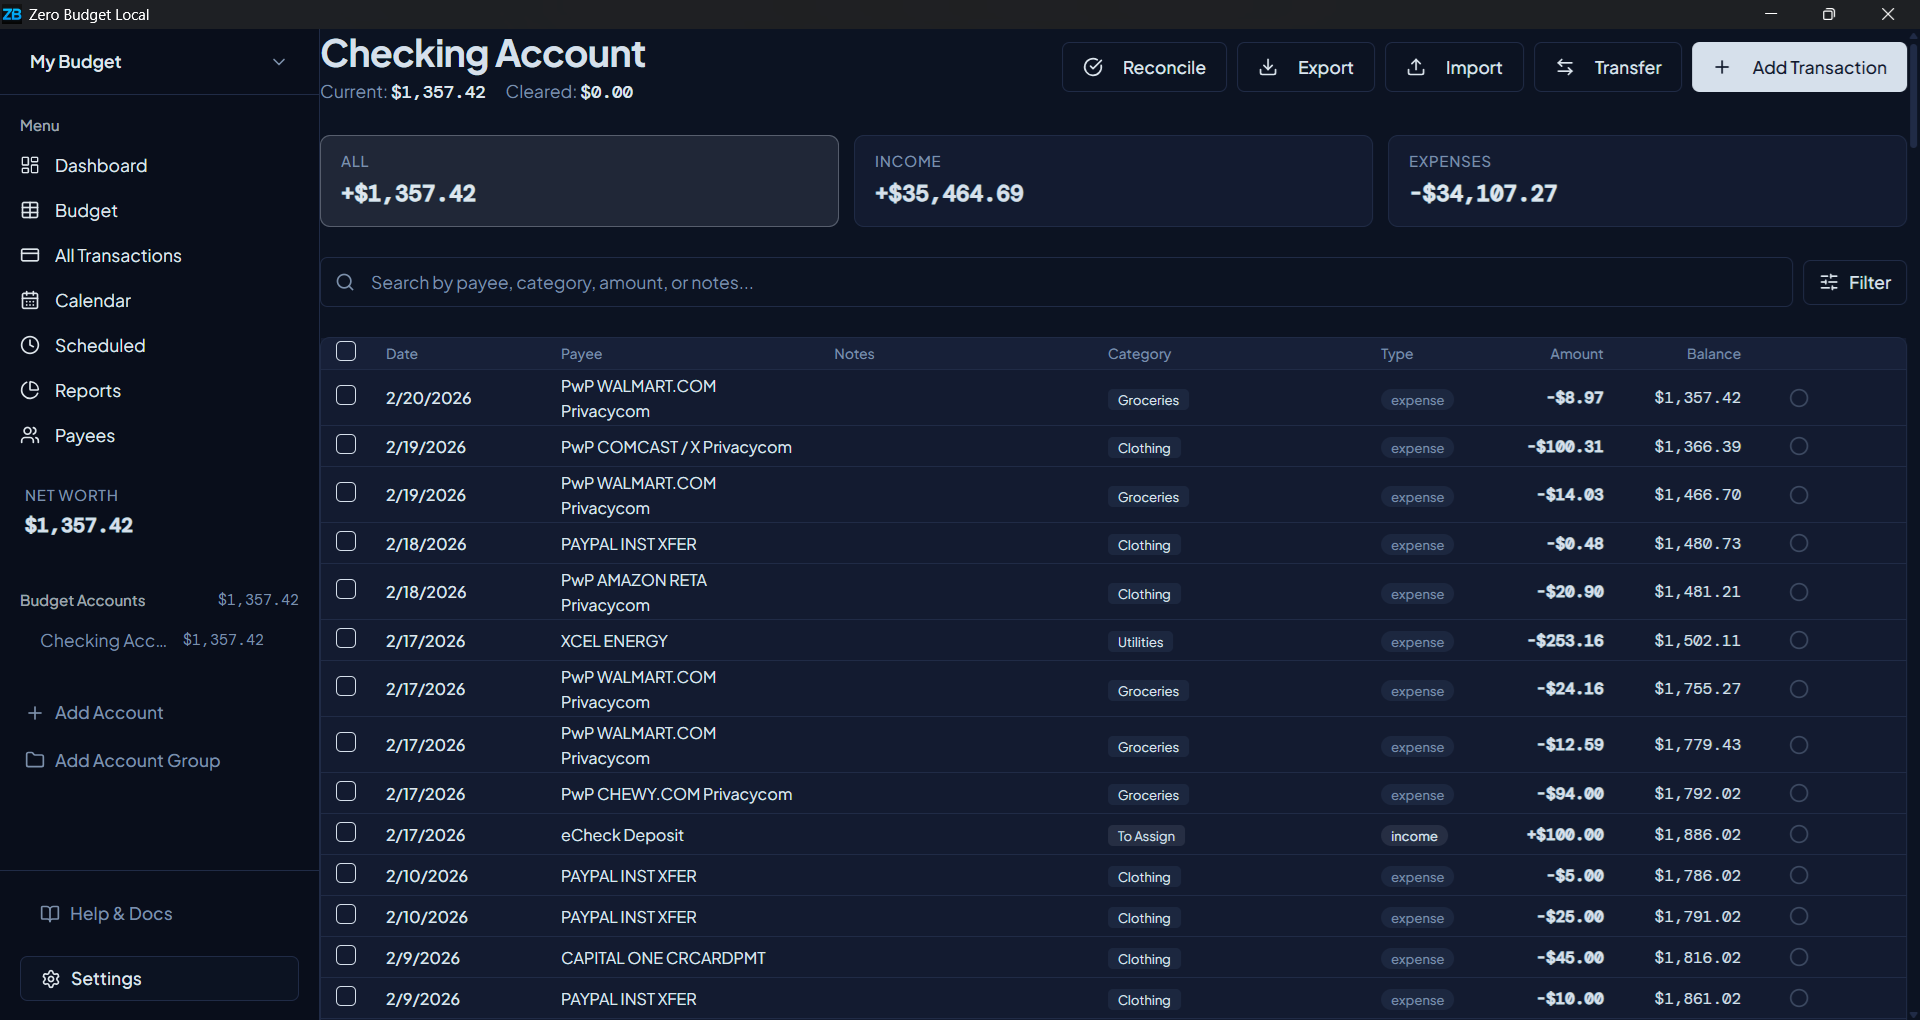Select the XCEL ENERGY row checkbox
The width and height of the screenshot is (1920, 1020).
[346, 638]
